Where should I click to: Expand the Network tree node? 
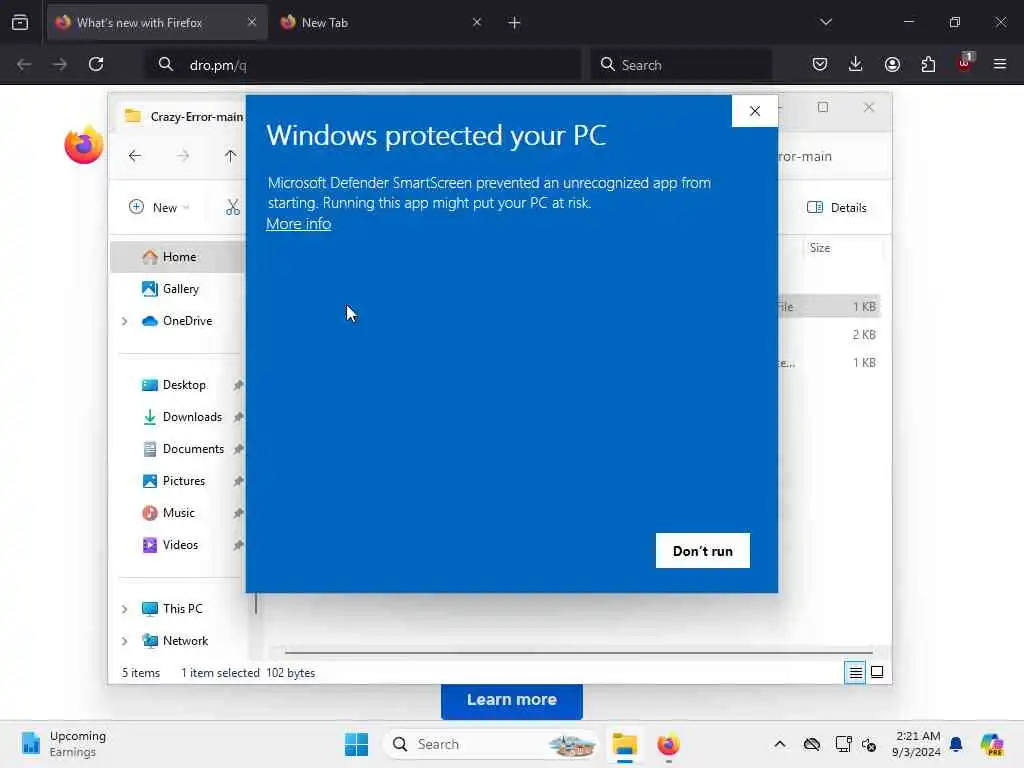click(124, 641)
